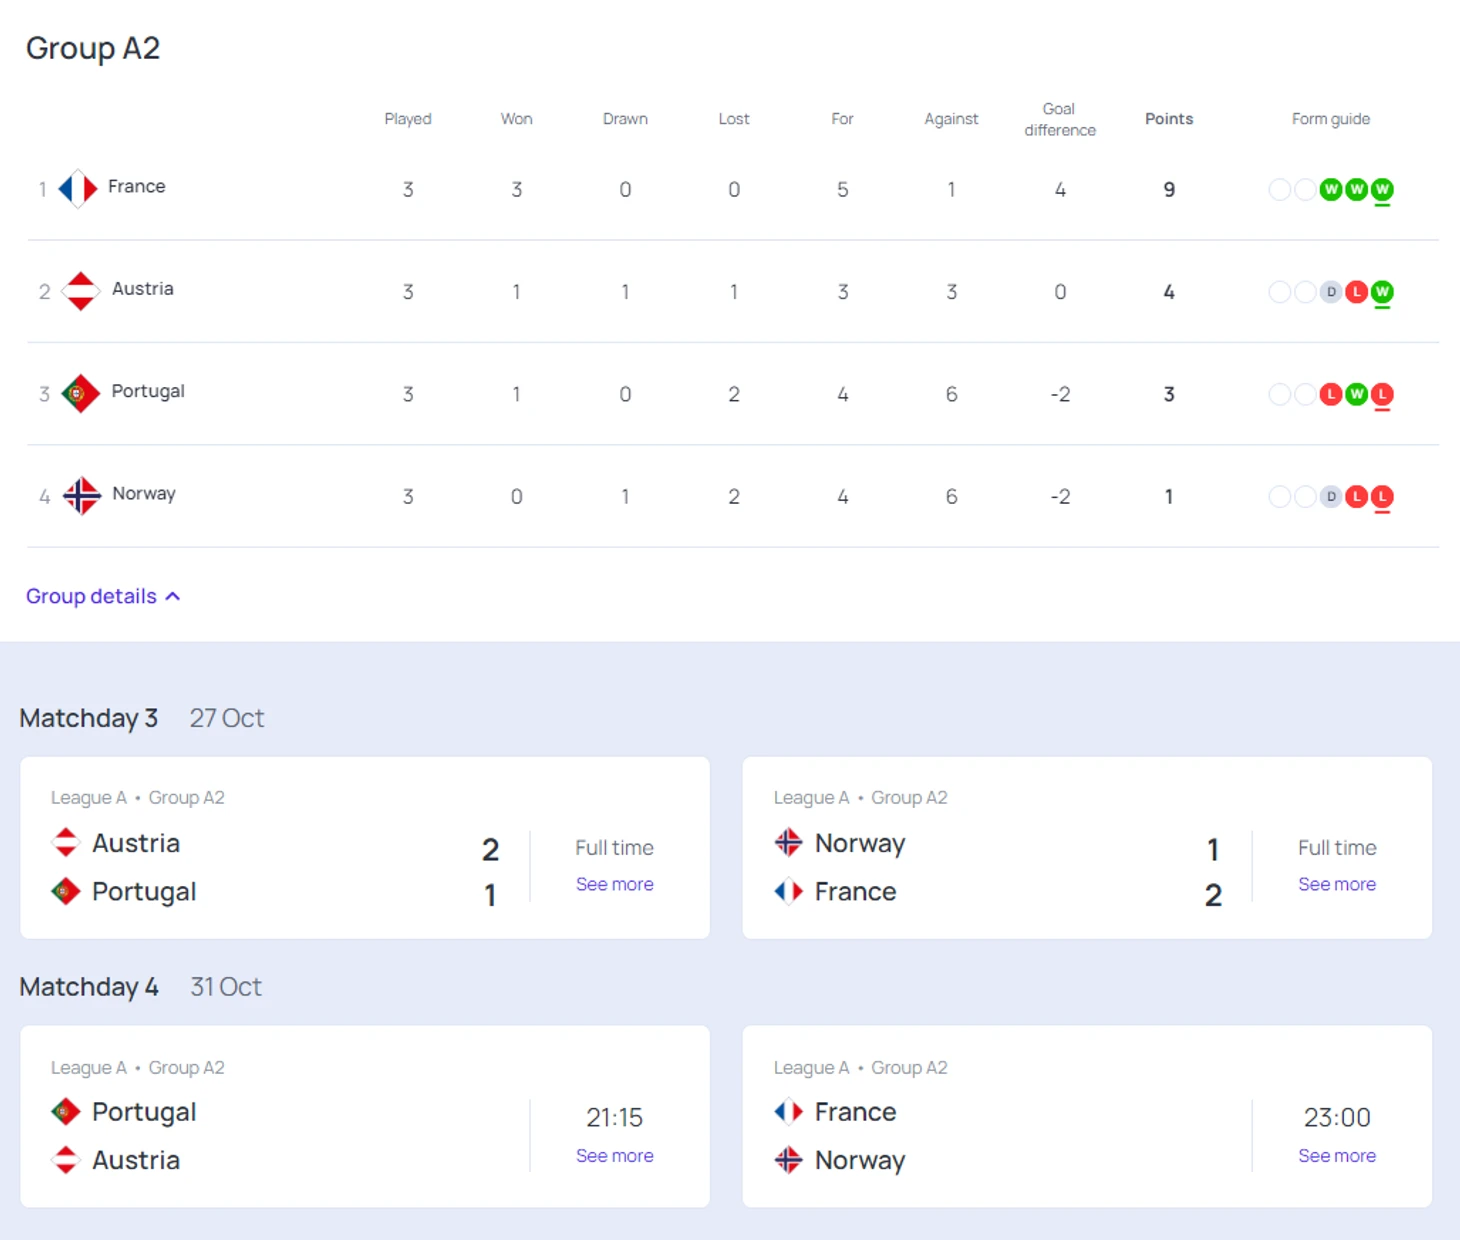
Task: Click chevron arrow beside Group details
Action: (x=173, y=596)
